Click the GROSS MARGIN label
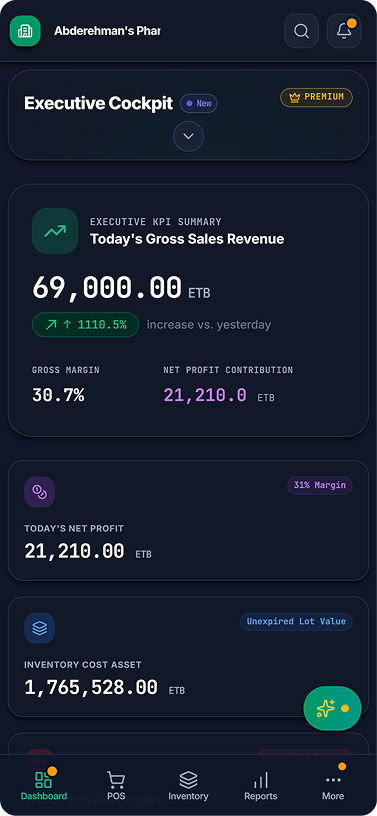 click(x=66, y=370)
